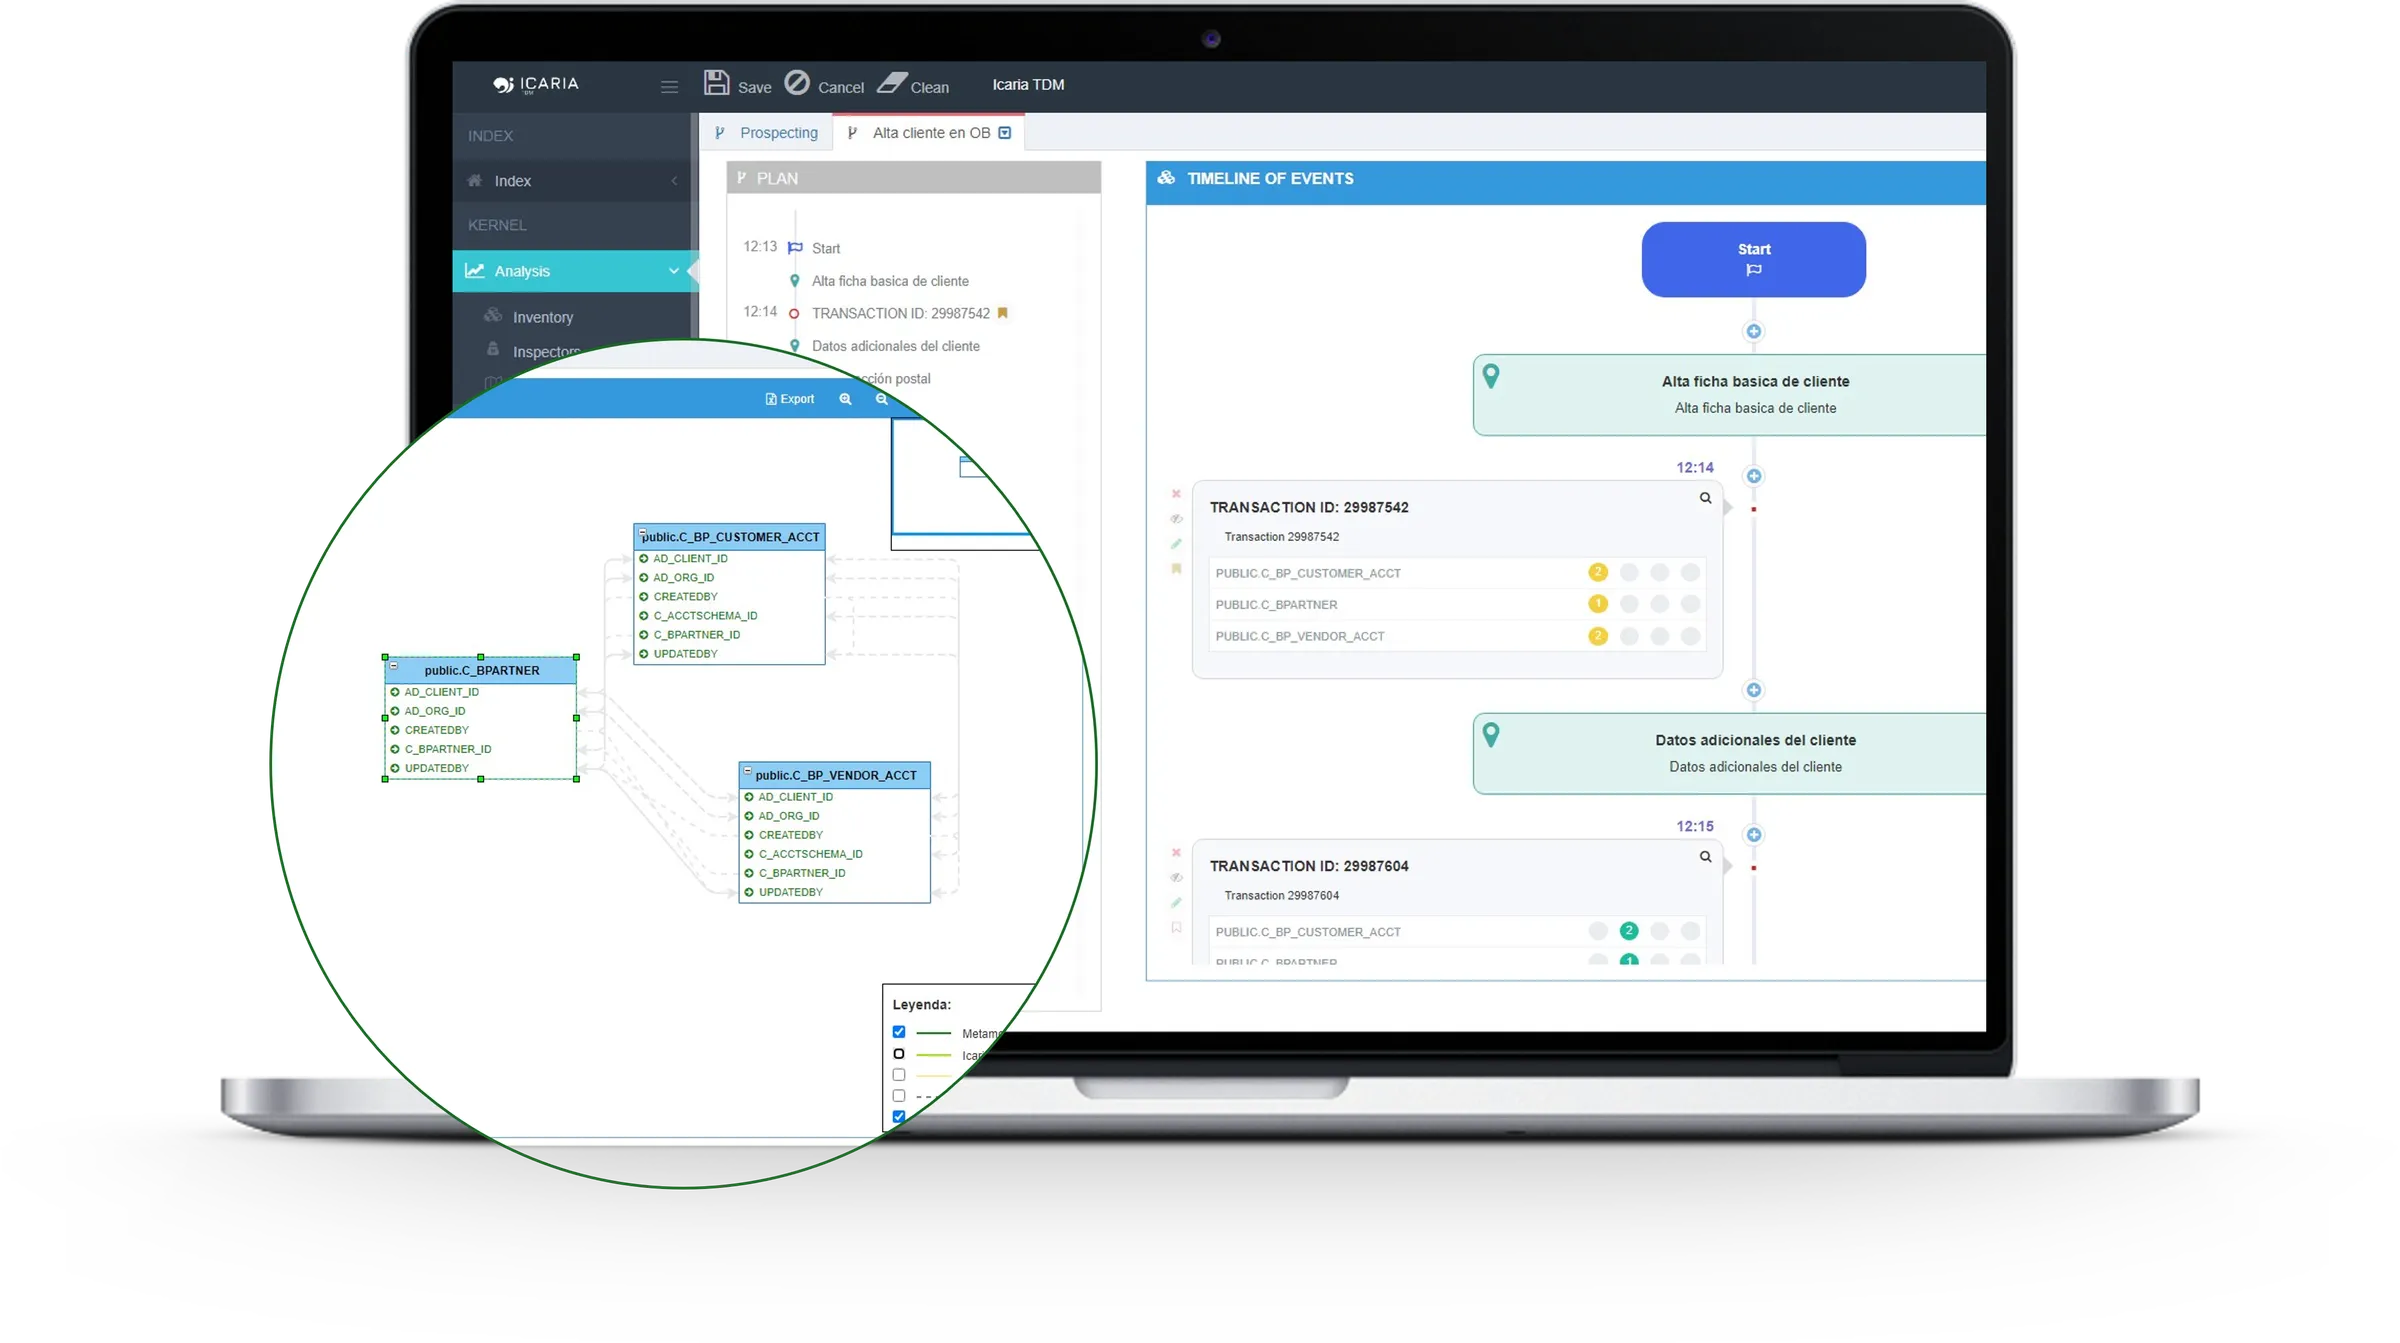Image resolution: width=2400 pixels, height=1343 pixels.
Task: Bookmark transaction 29987604 with outline bookmark
Action: pyautogui.click(x=1176, y=928)
